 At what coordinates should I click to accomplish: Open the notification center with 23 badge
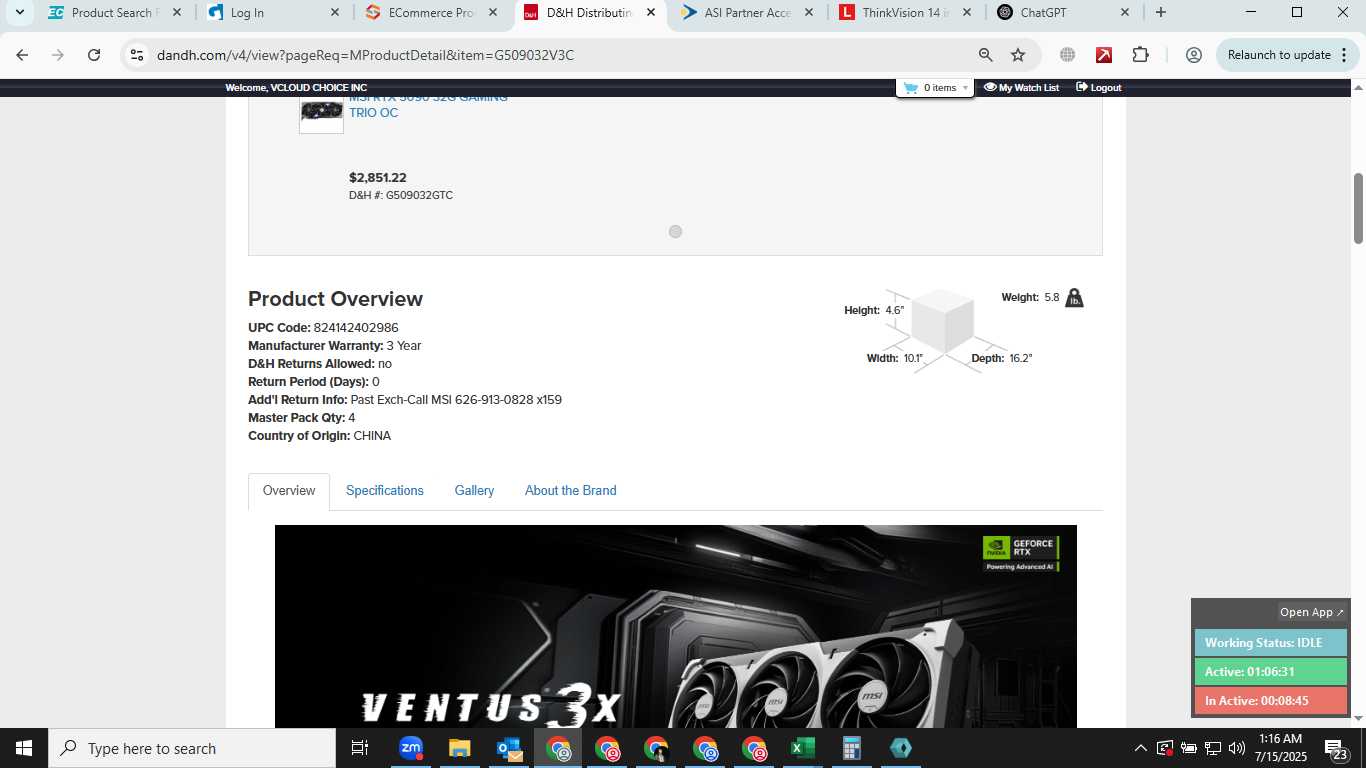point(1337,748)
